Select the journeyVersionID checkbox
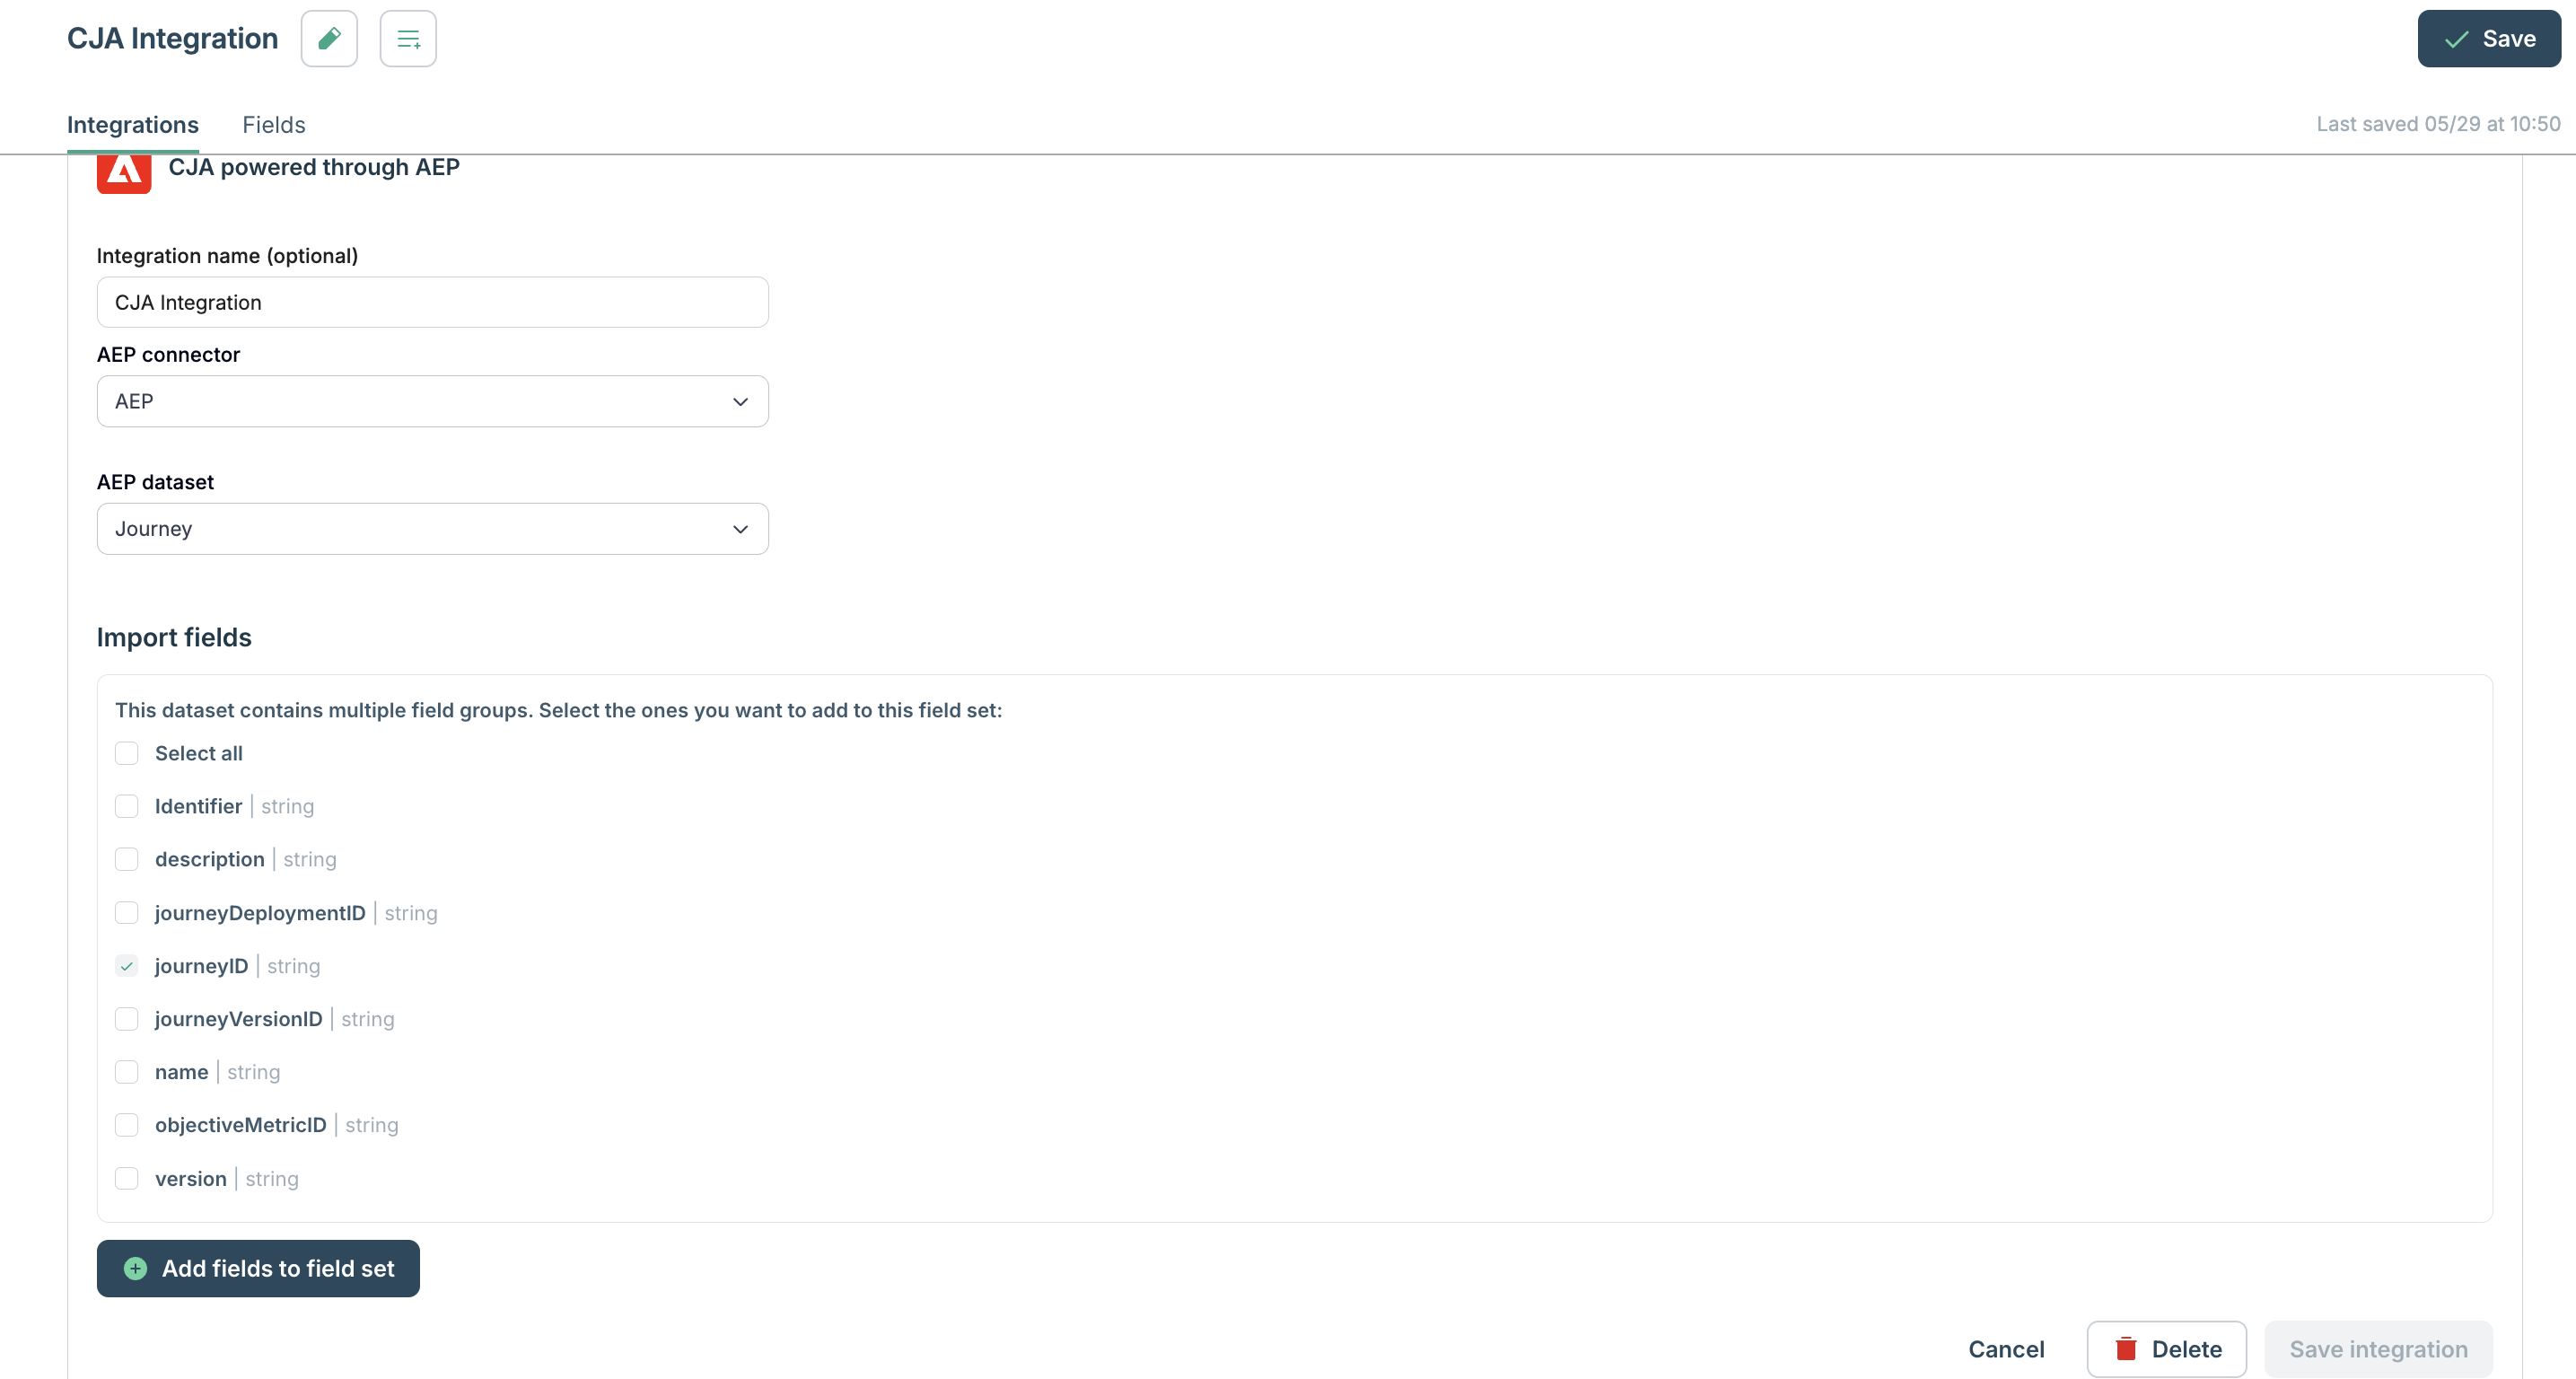This screenshot has height=1379, width=2576. coord(127,1019)
